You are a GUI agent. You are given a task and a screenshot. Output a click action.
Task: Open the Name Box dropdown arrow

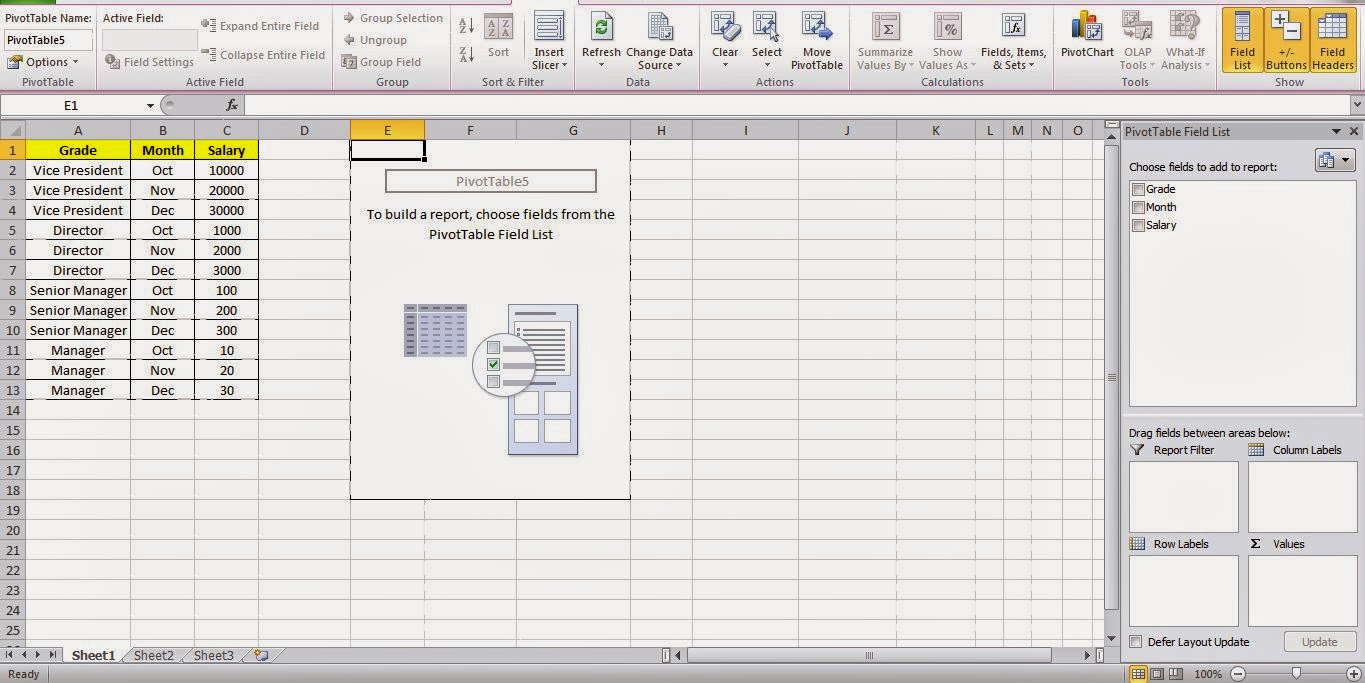pos(150,105)
